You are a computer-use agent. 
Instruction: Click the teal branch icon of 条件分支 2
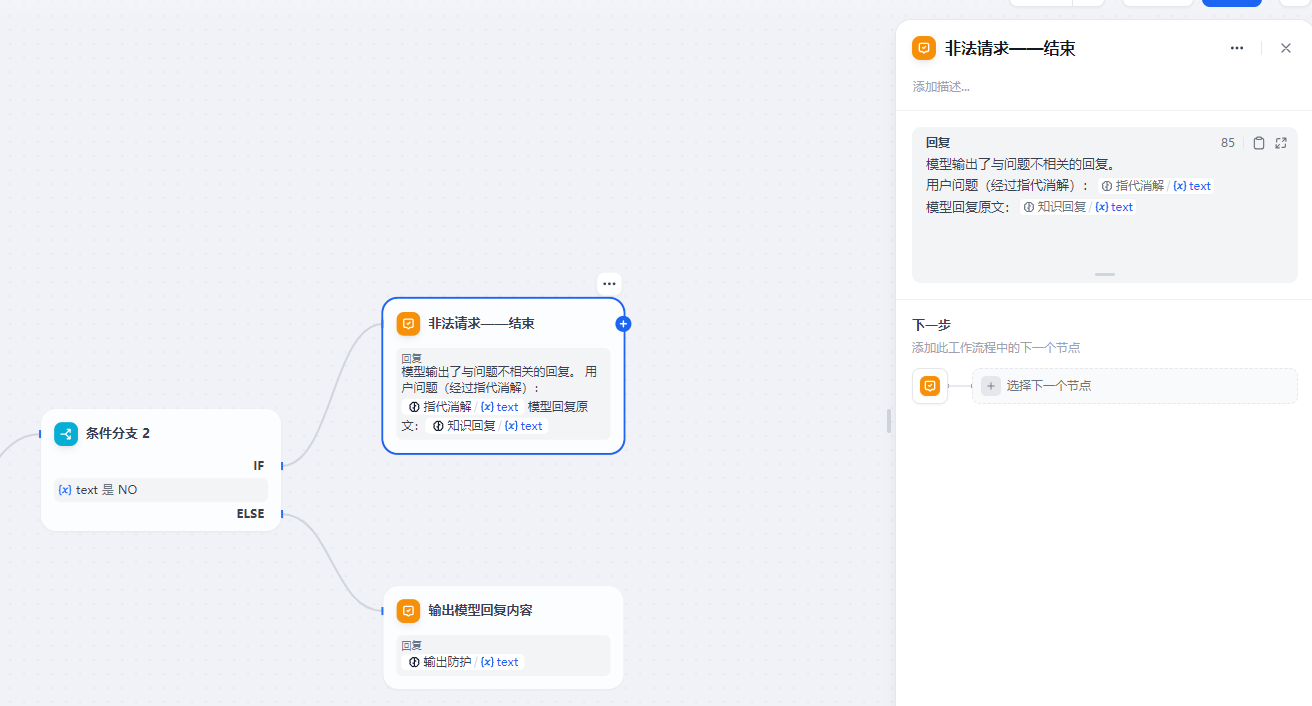click(x=66, y=434)
